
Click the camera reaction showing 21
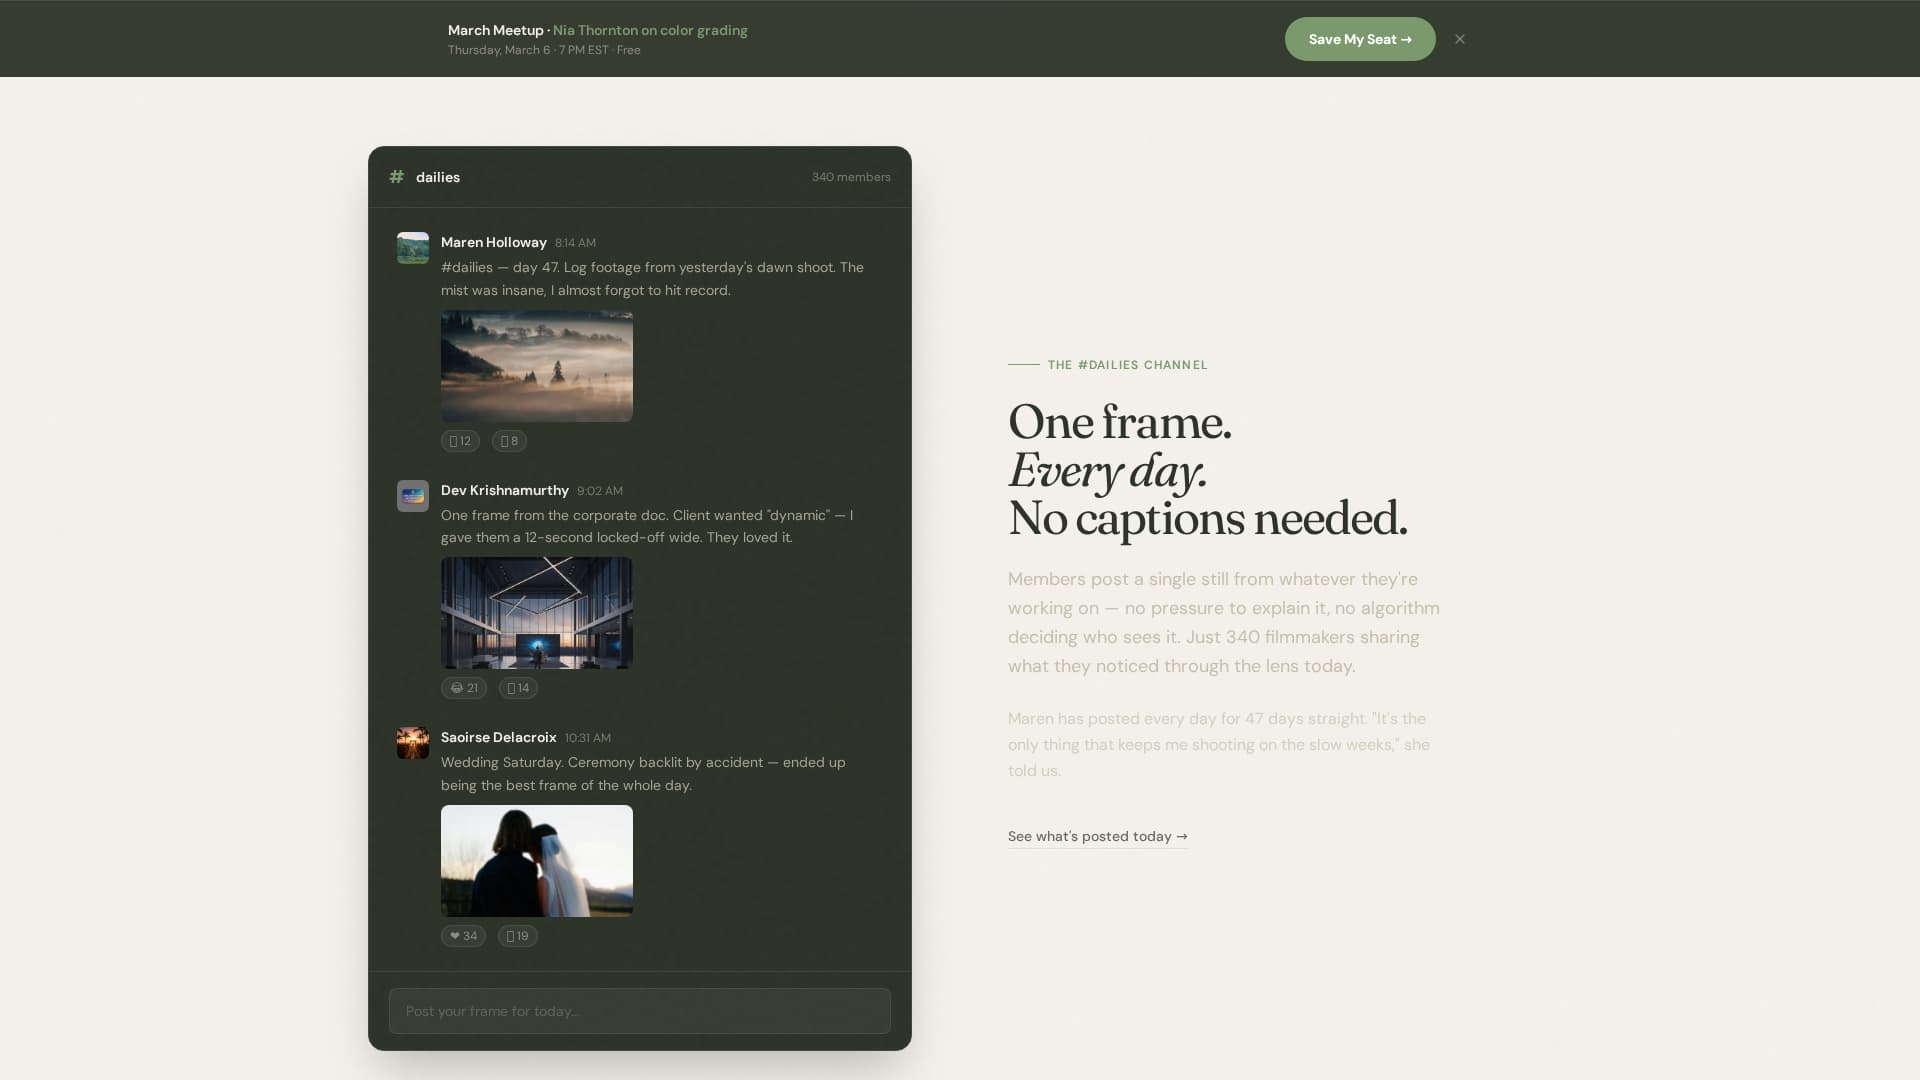(x=464, y=687)
